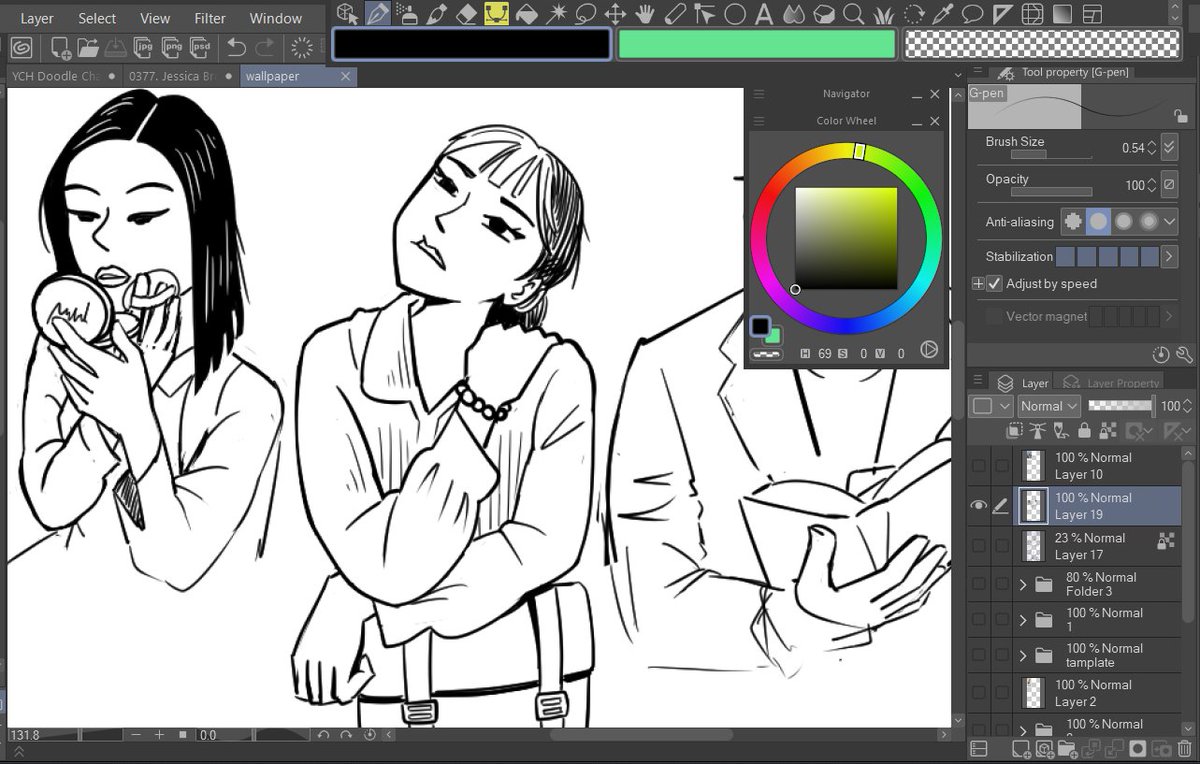Choose the Text tool
This screenshot has width=1200, height=764.
(765, 14)
